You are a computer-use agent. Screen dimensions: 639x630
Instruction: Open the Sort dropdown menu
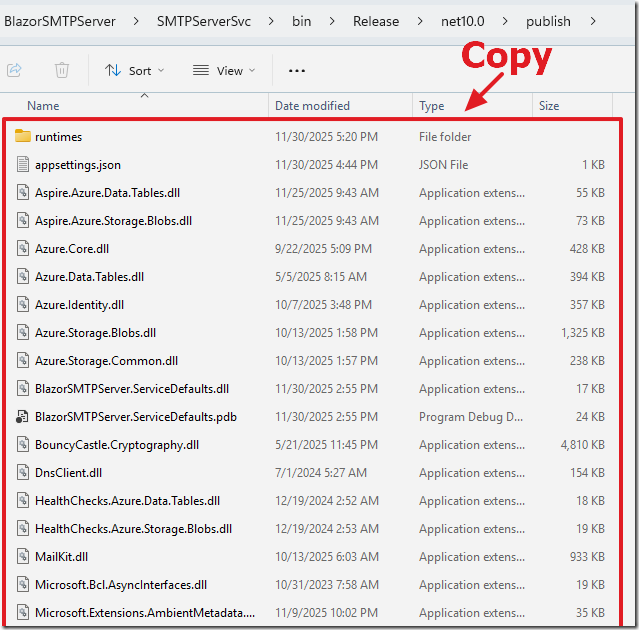point(135,71)
